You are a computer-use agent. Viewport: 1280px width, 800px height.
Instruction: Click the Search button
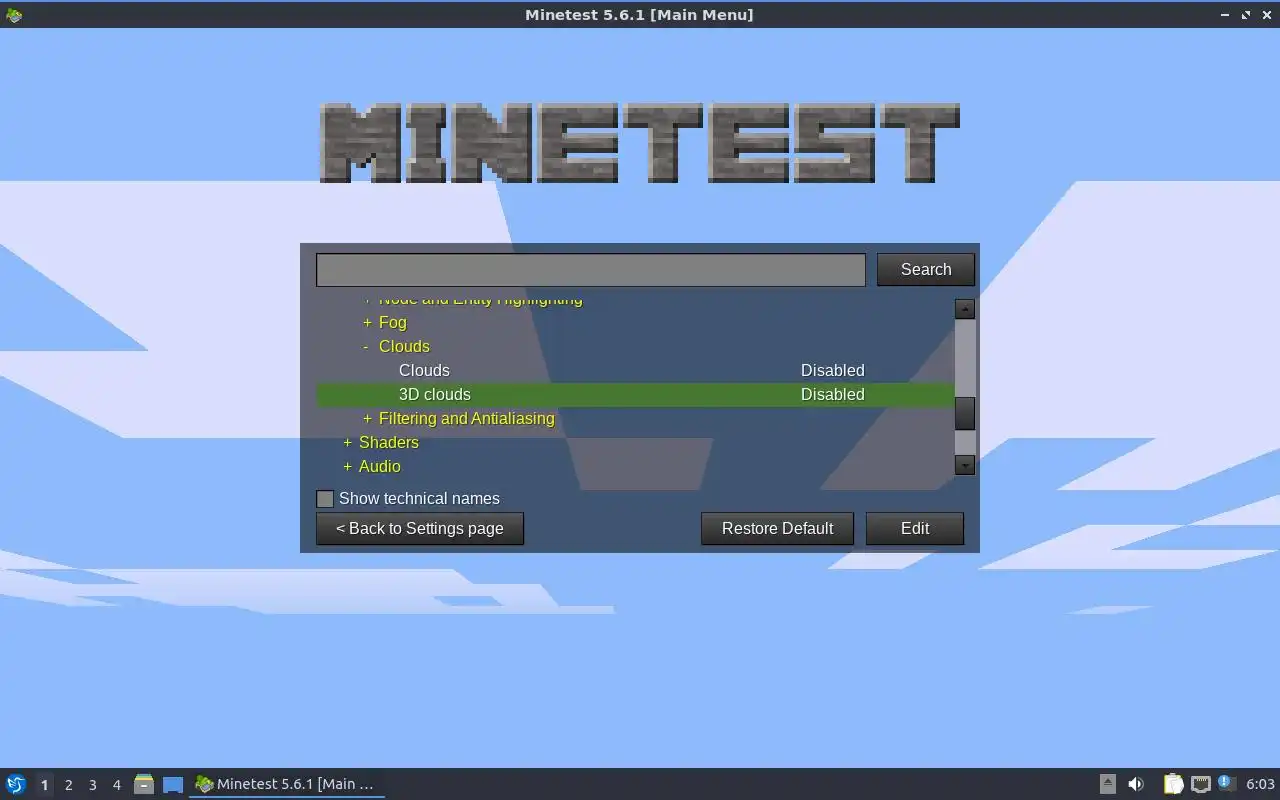point(926,269)
